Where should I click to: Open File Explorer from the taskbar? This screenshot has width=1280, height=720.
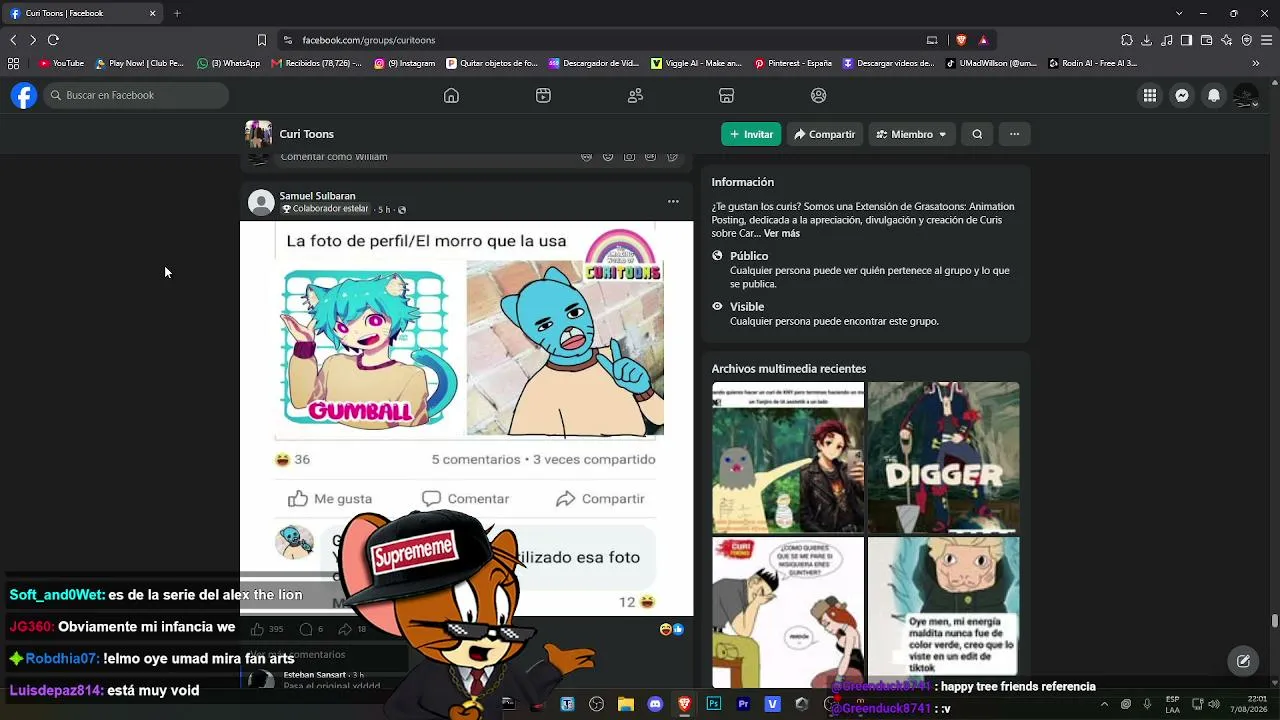point(626,704)
